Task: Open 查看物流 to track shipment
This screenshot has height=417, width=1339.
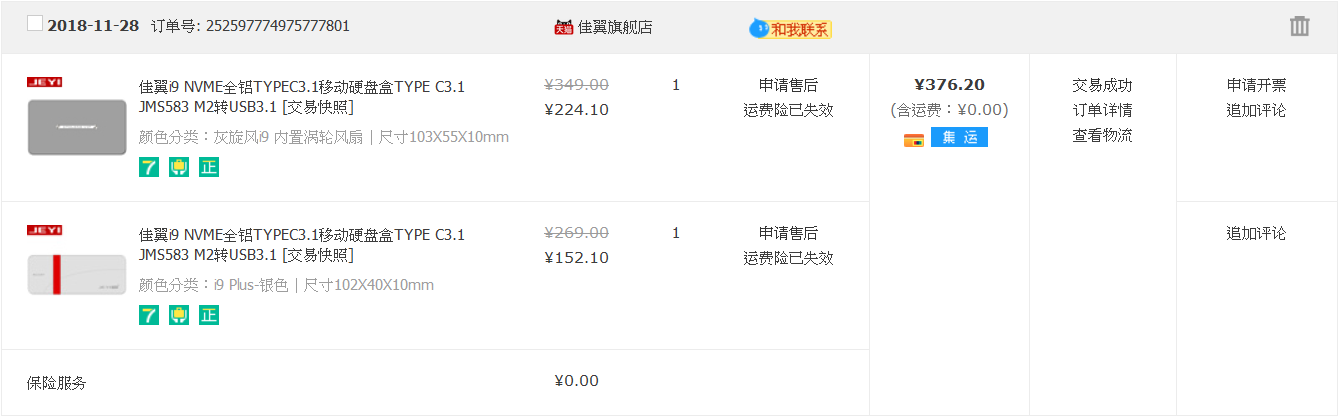Action: tap(1103, 135)
